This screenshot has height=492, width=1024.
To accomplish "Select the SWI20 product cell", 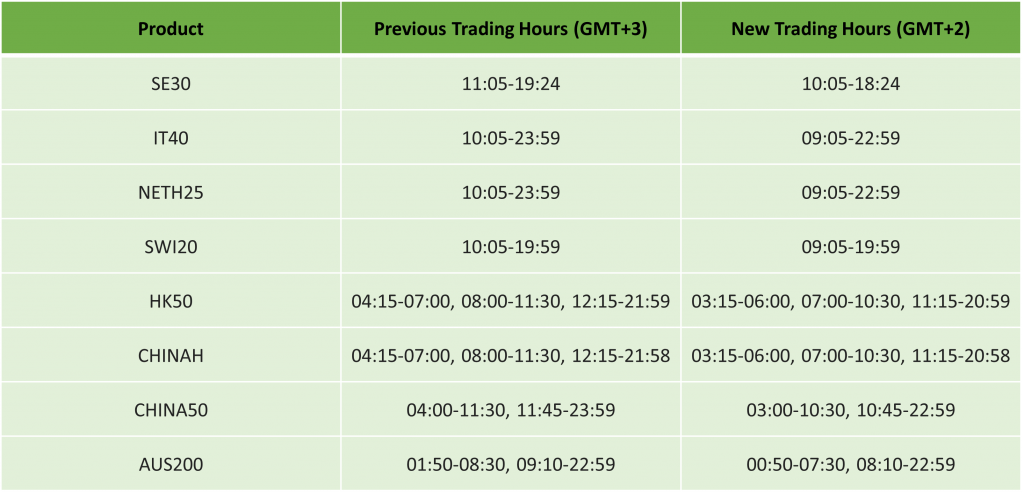I will [x=170, y=246].
